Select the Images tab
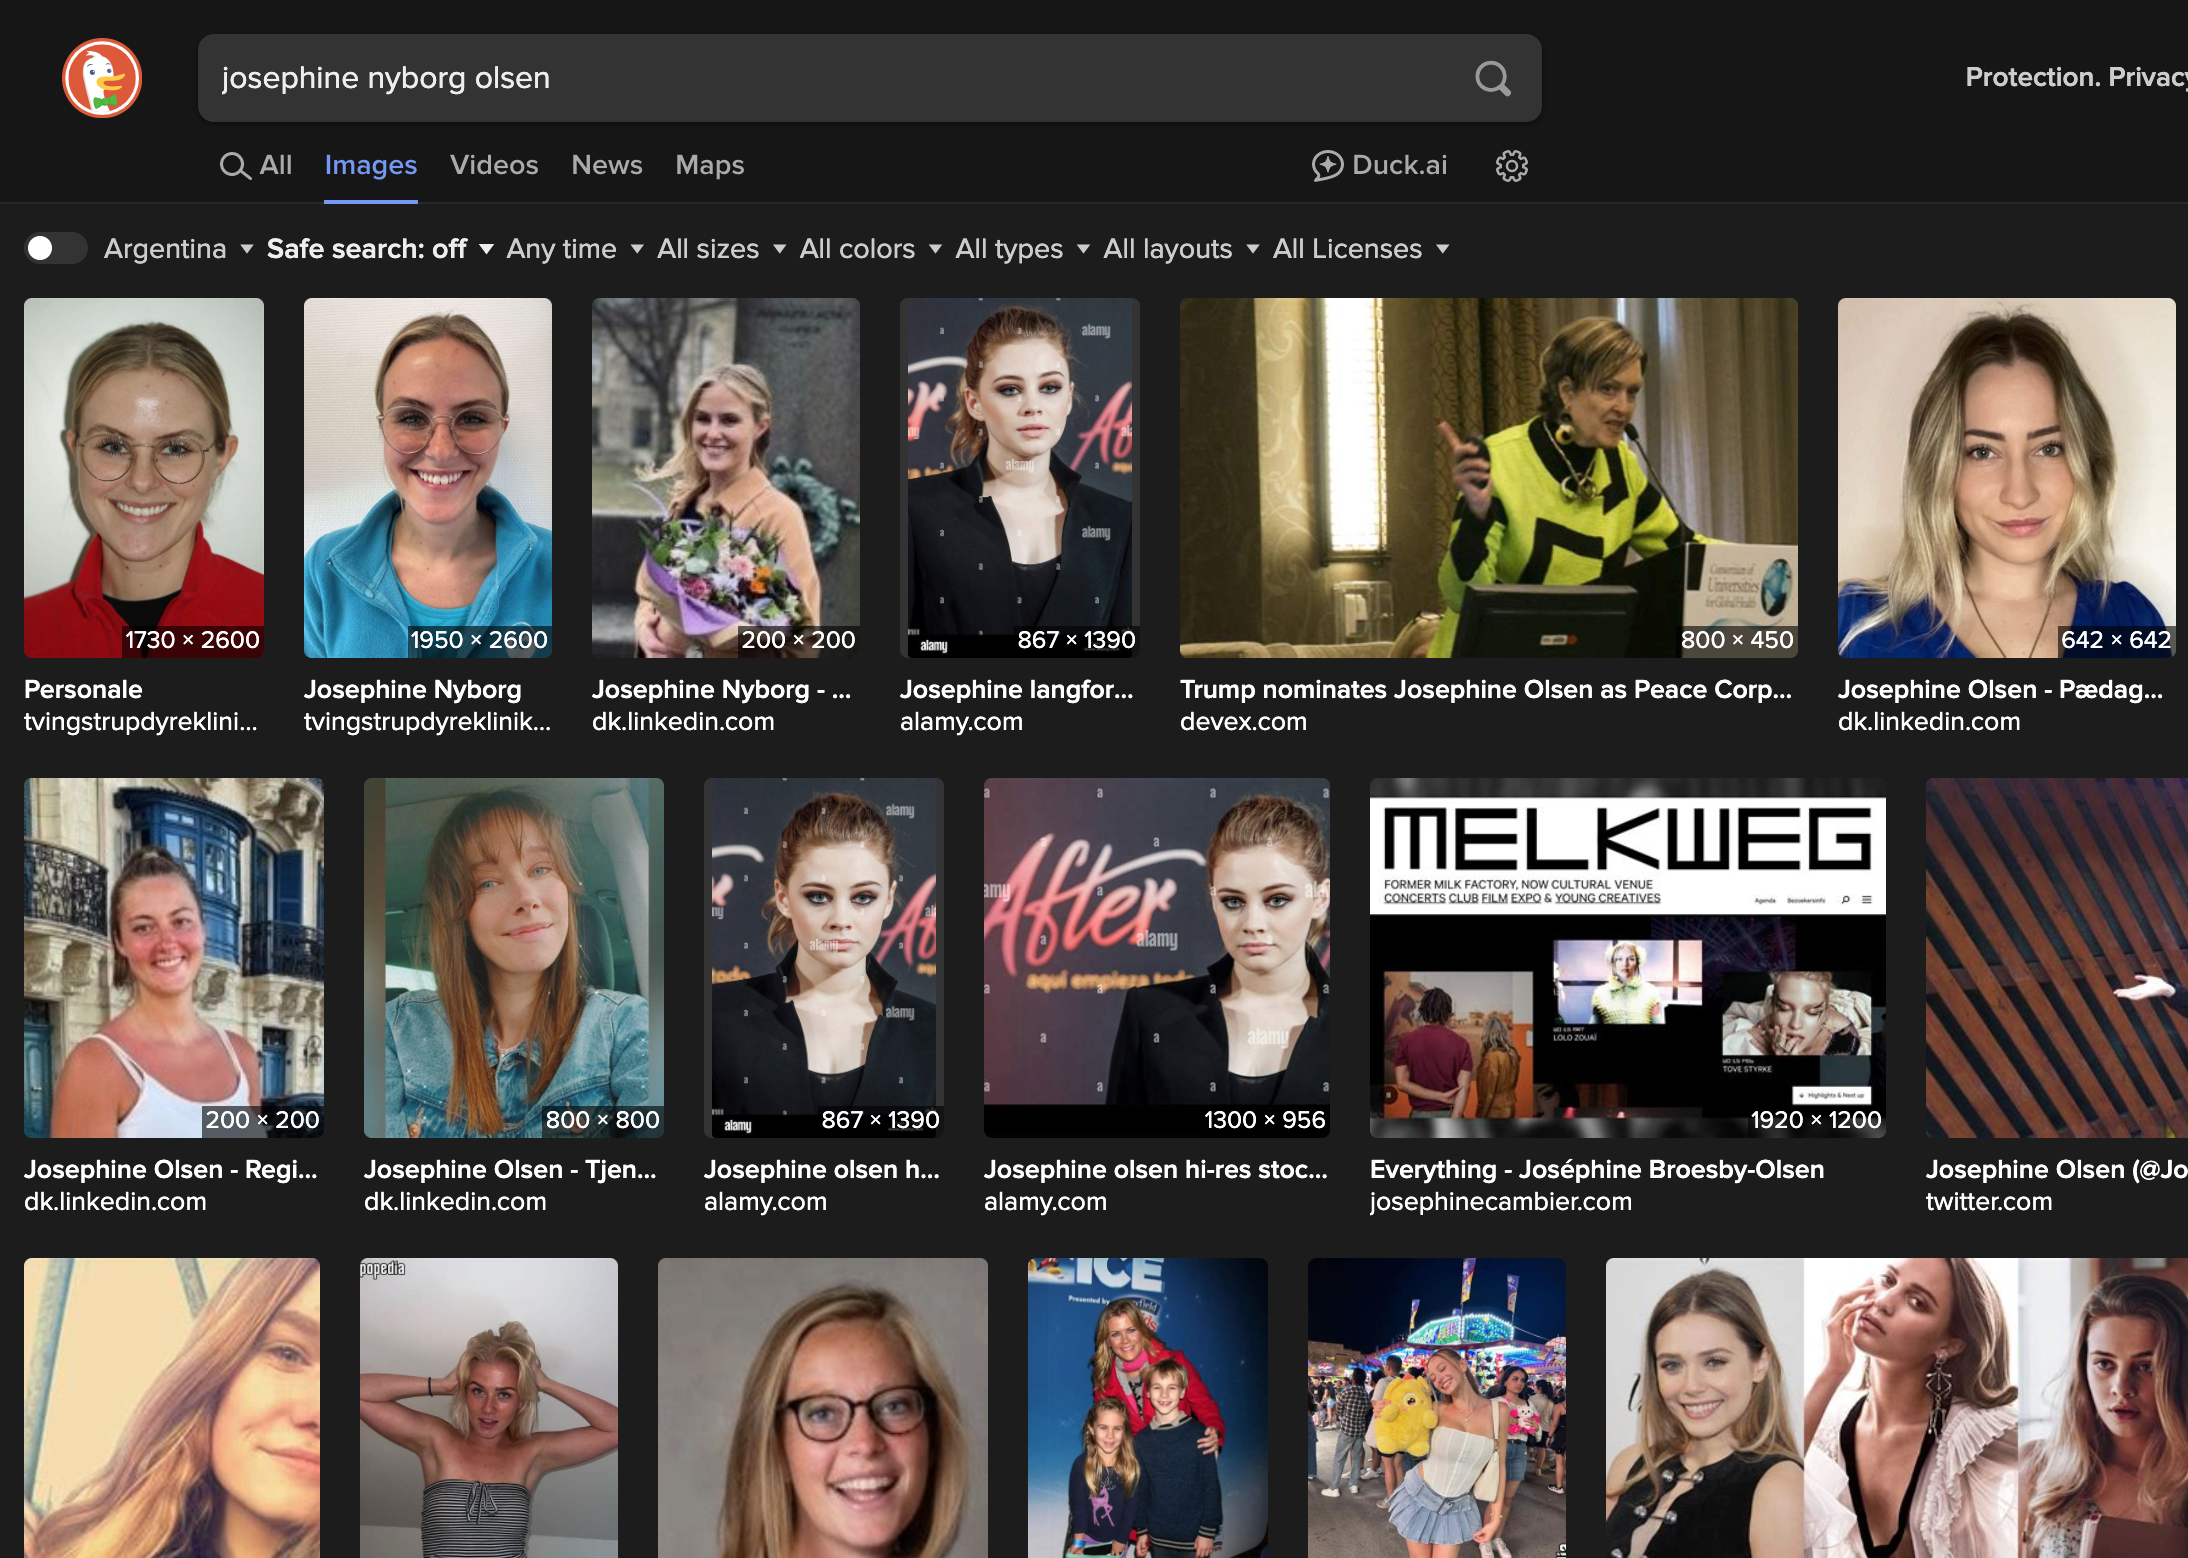Viewport: 2188px width, 1558px height. (371, 165)
